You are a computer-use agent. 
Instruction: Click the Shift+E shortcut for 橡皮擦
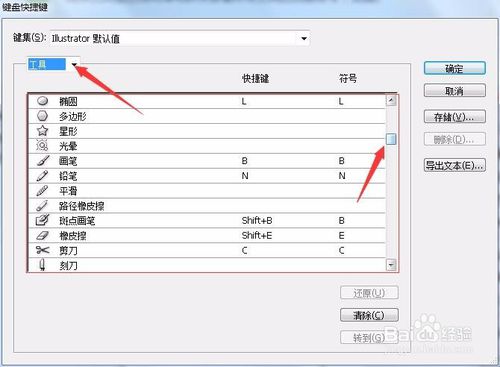click(x=257, y=235)
